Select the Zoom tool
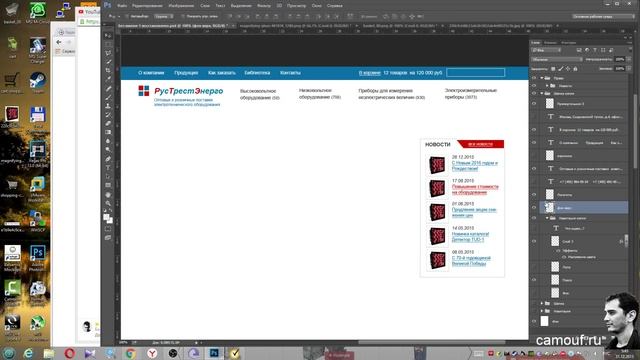This screenshot has width=640, height=360. point(108,203)
